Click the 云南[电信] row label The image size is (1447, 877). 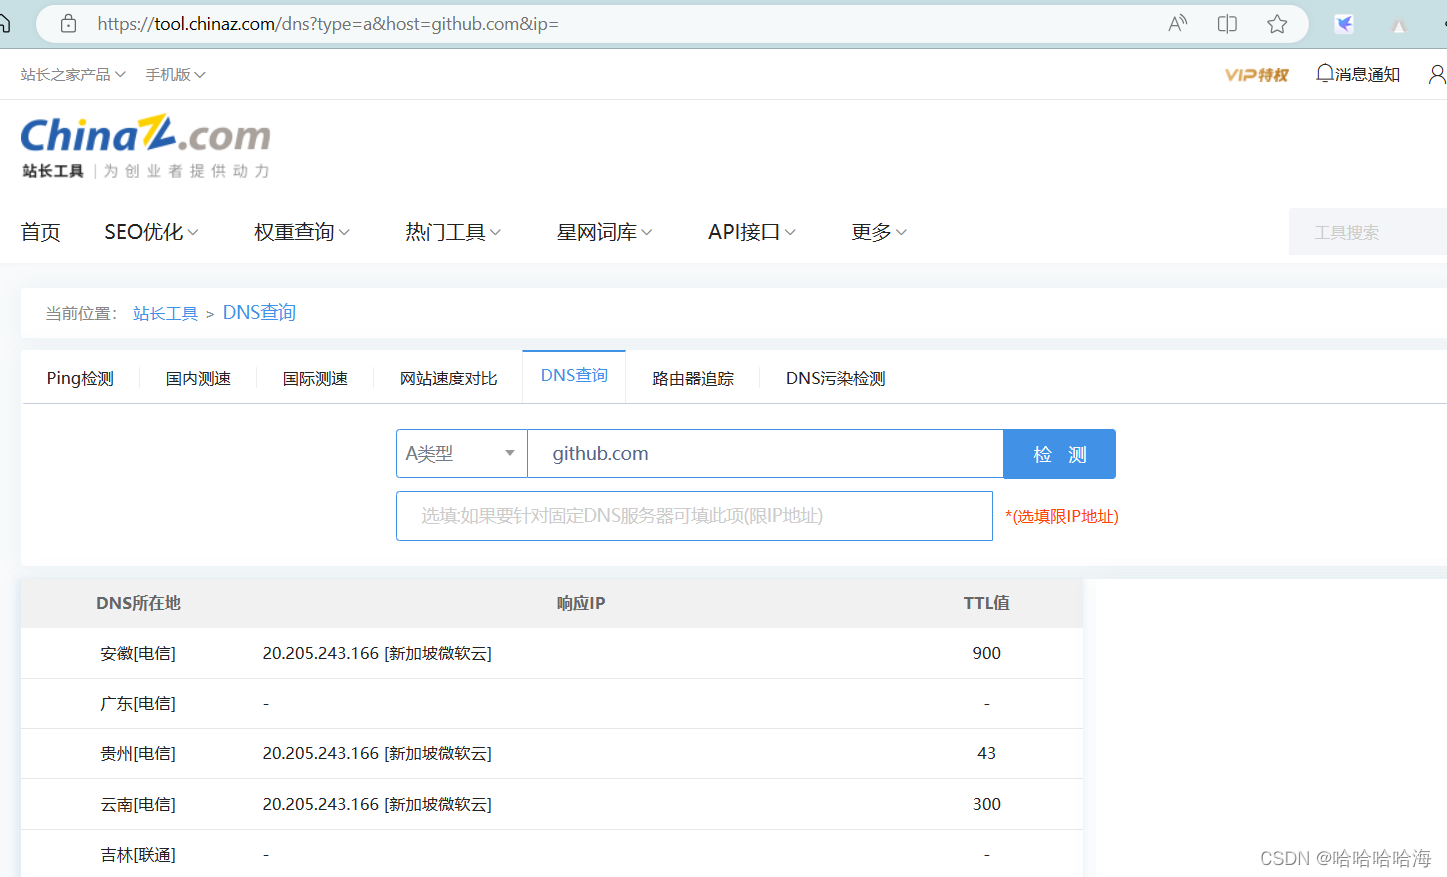pyautogui.click(x=138, y=804)
